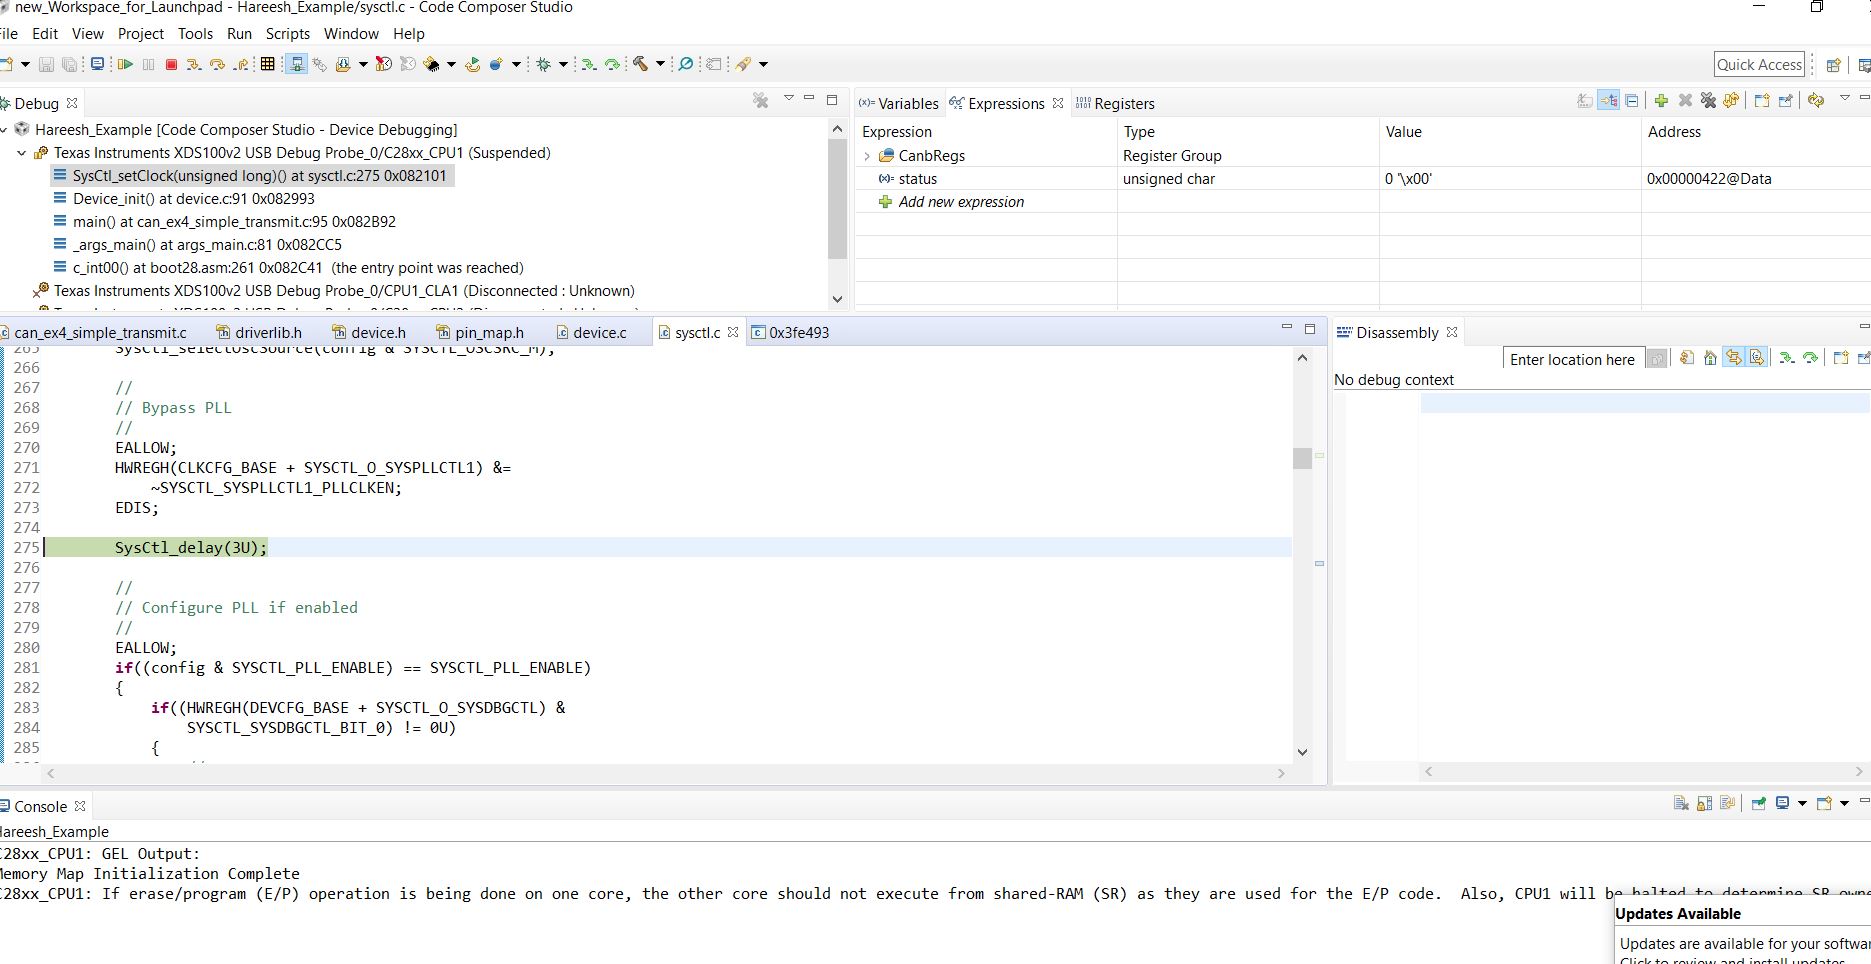
Task: Click the Refresh icon in Expressions toolbar
Action: 1816,101
